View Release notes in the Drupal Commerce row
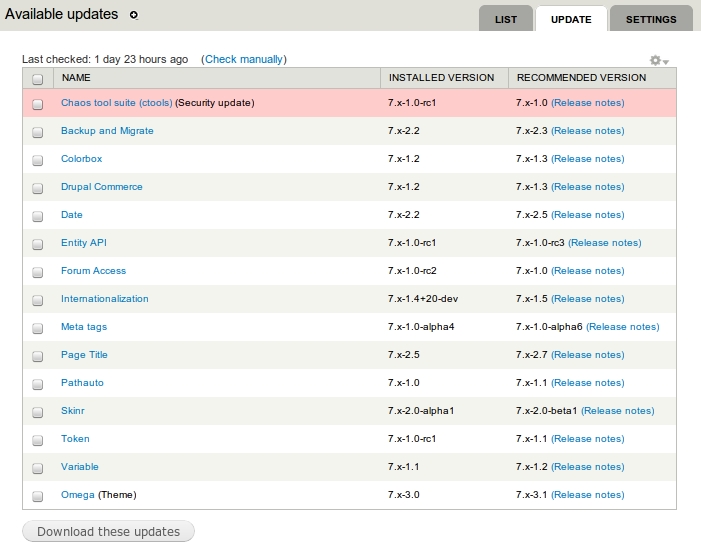701x553 pixels. pyautogui.click(x=587, y=187)
